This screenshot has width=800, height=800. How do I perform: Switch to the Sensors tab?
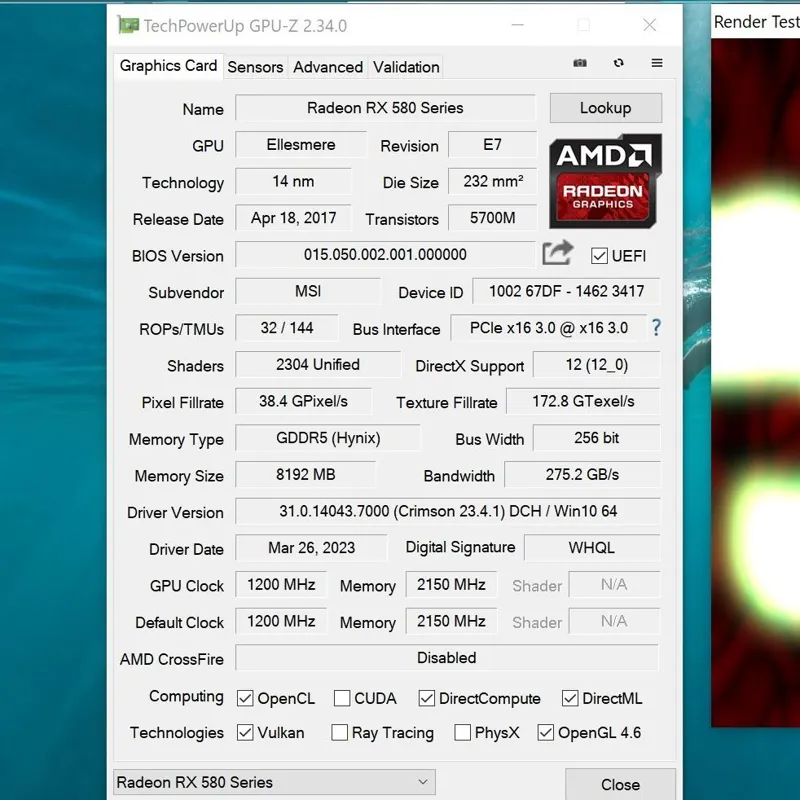[255, 67]
